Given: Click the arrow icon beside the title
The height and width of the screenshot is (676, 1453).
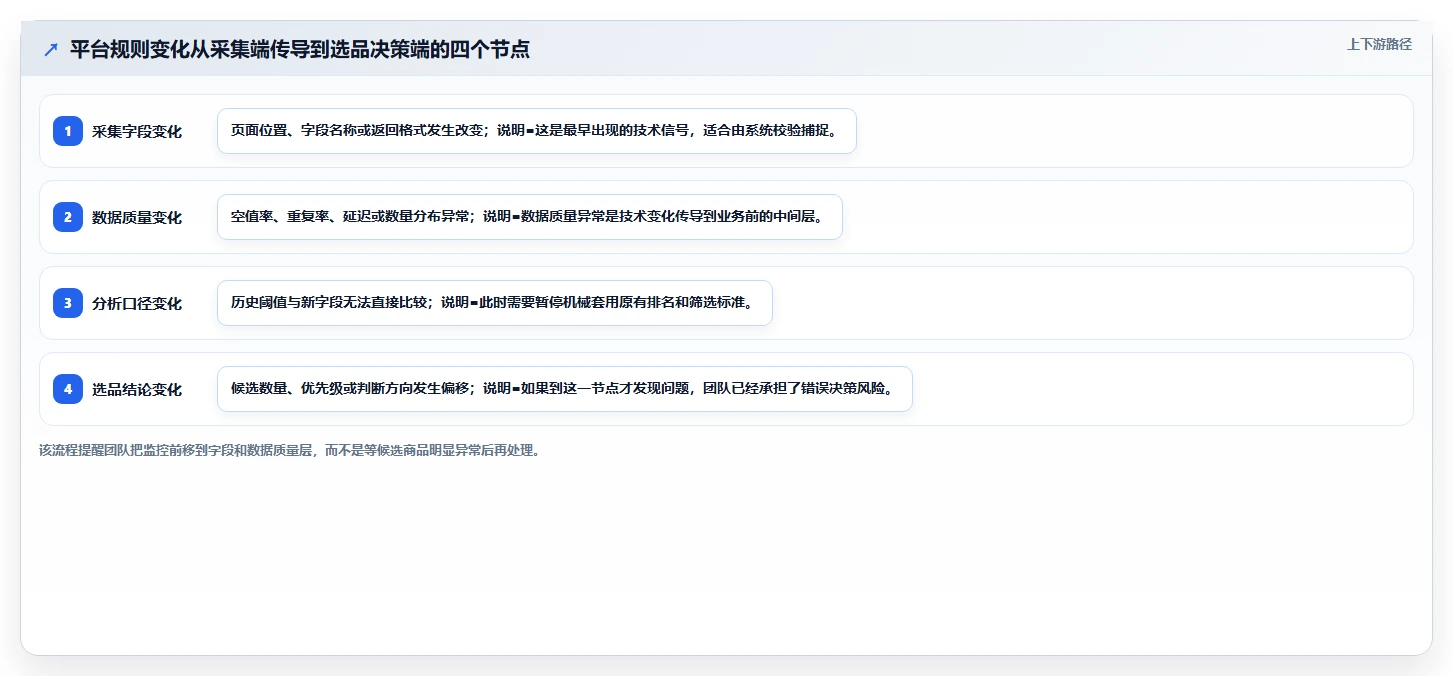Looking at the screenshot, I should 51,49.
